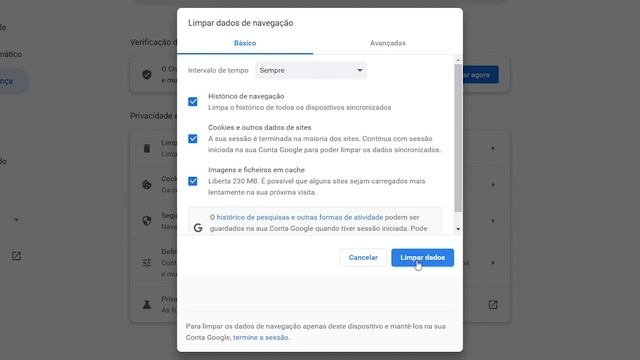Click the termine a sessão link

point(260,338)
